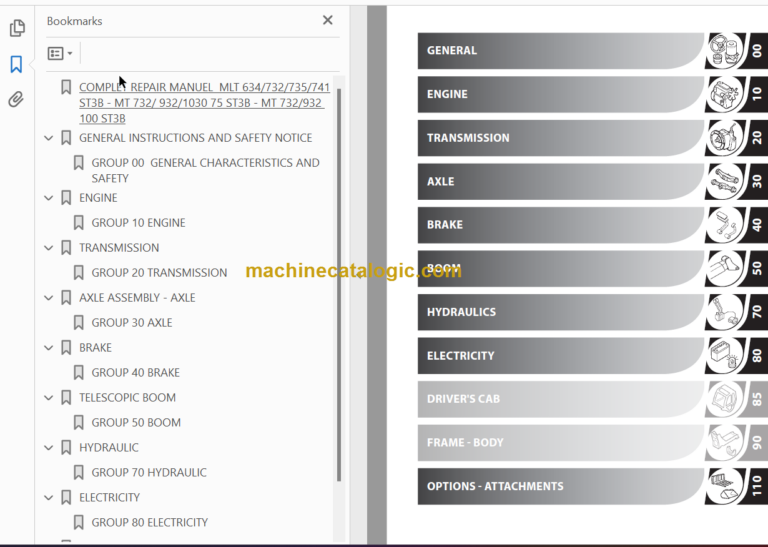Click bookmark icon beside GROUP 10 ENGINE

coord(78,223)
